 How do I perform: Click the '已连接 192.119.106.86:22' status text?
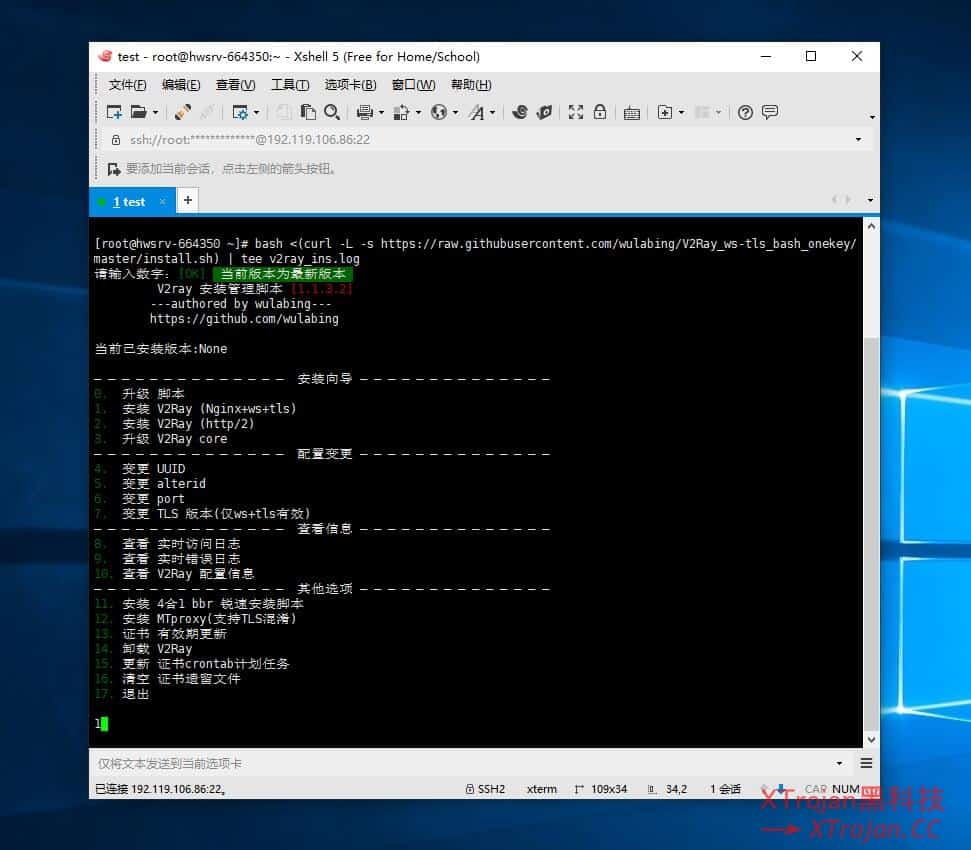tap(160, 789)
